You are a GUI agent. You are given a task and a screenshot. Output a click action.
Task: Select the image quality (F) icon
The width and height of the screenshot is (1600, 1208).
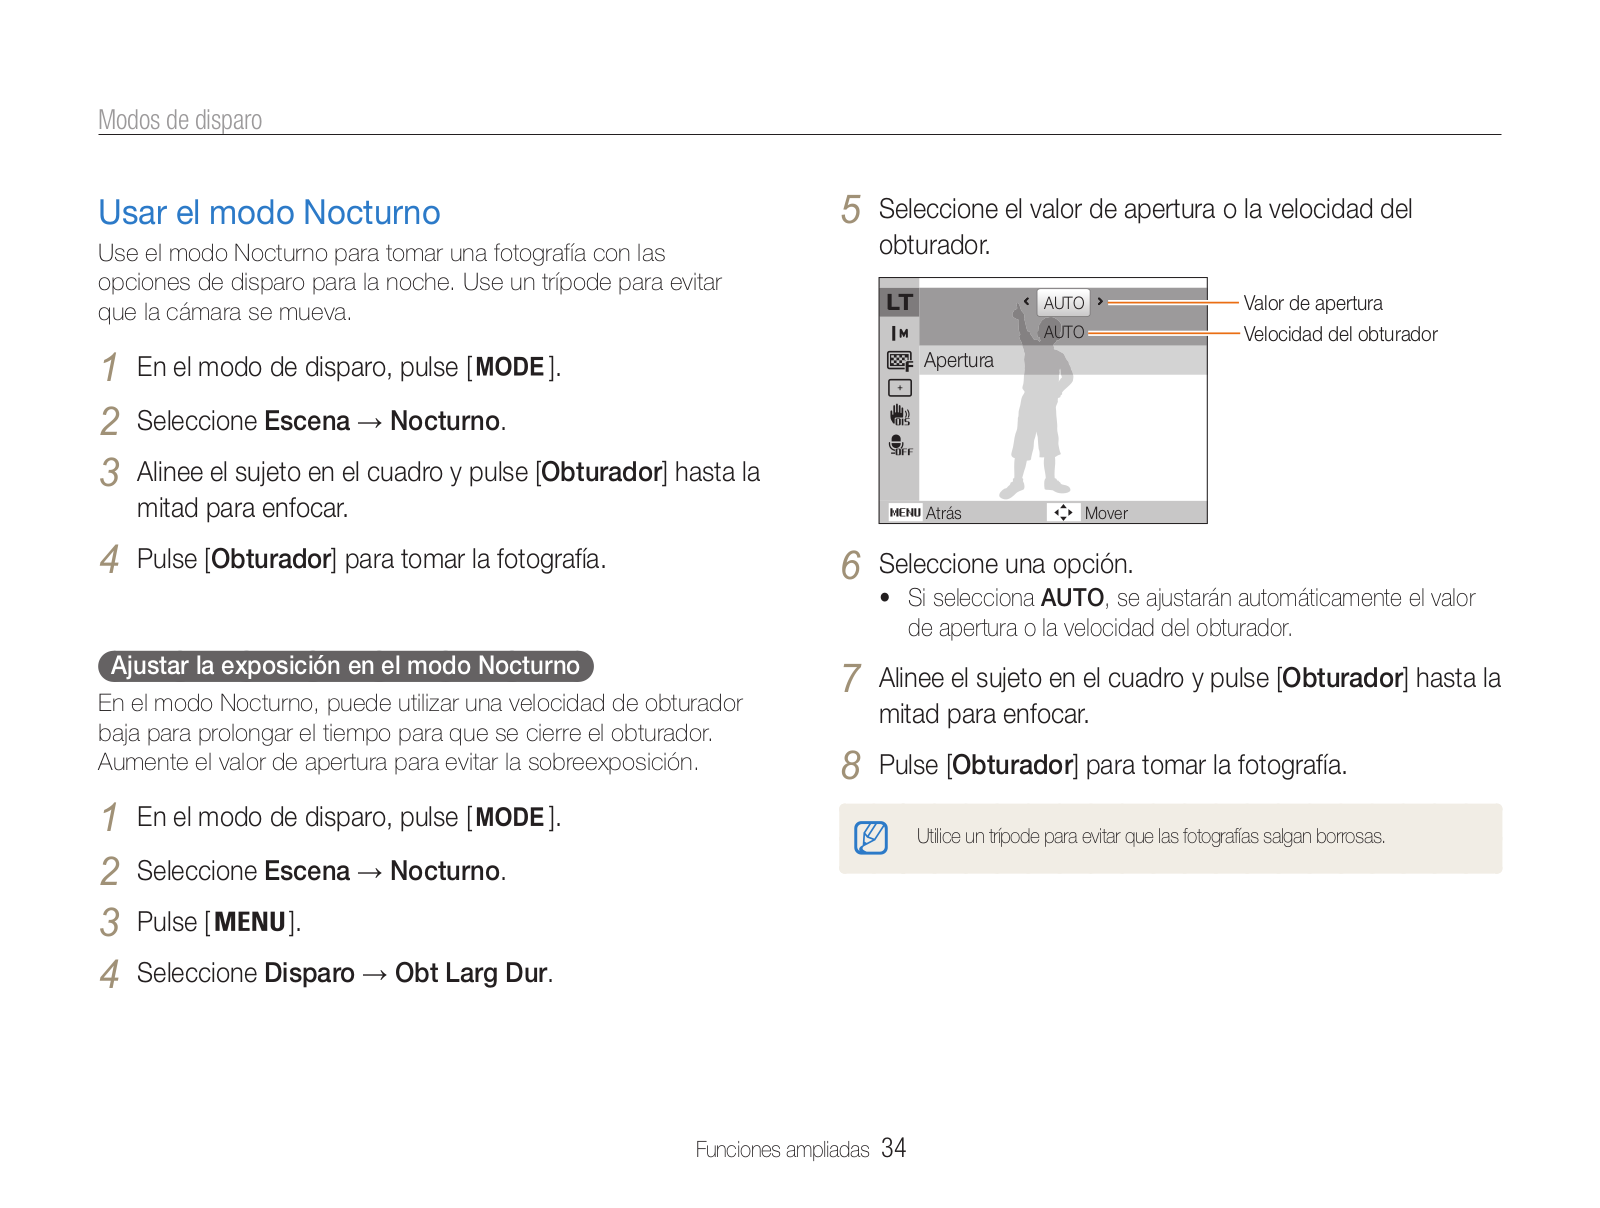click(899, 361)
